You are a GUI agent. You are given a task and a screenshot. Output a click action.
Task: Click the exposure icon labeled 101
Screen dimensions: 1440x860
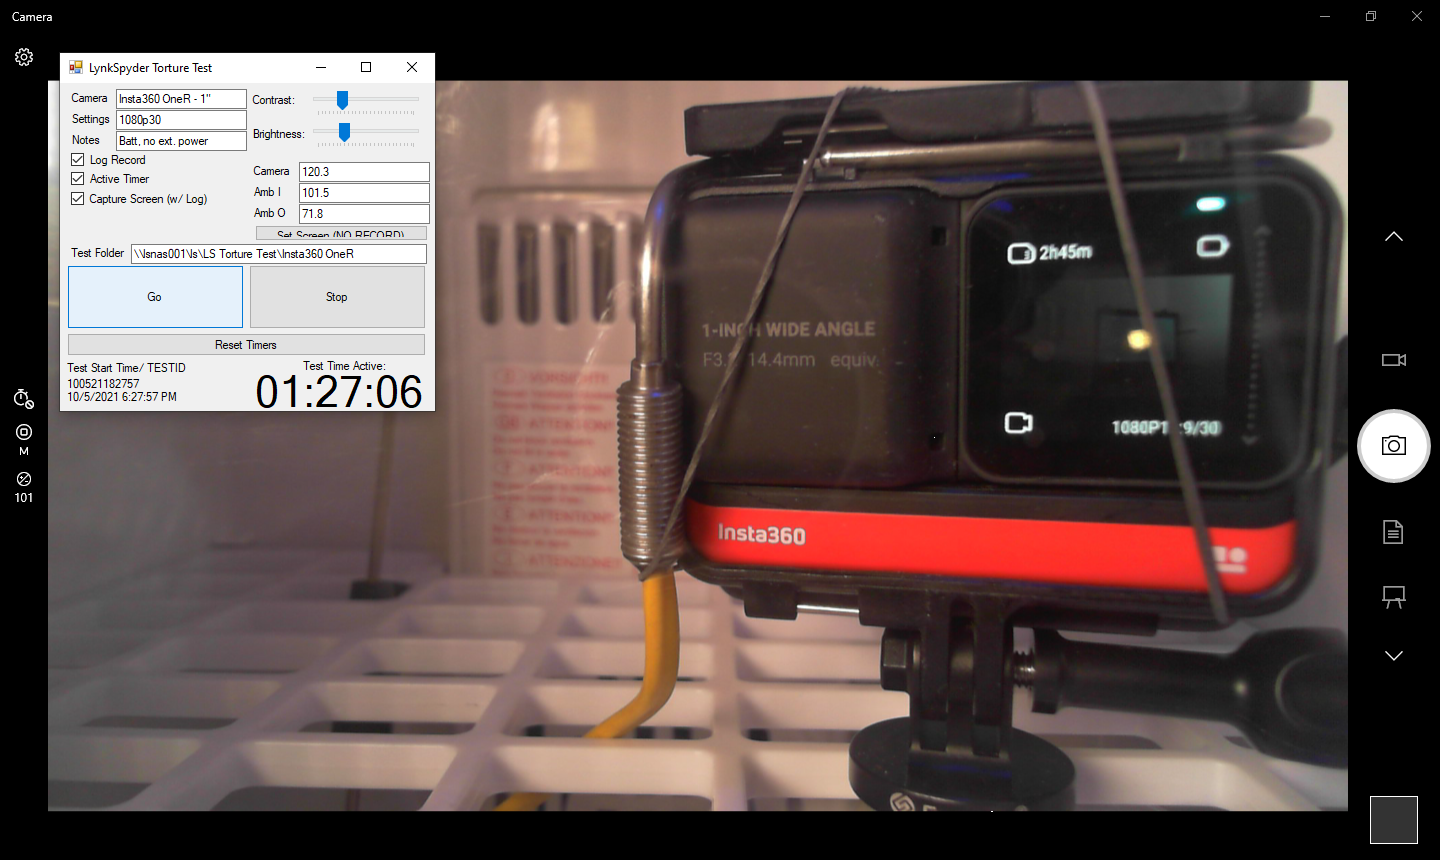(x=23, y=486)
